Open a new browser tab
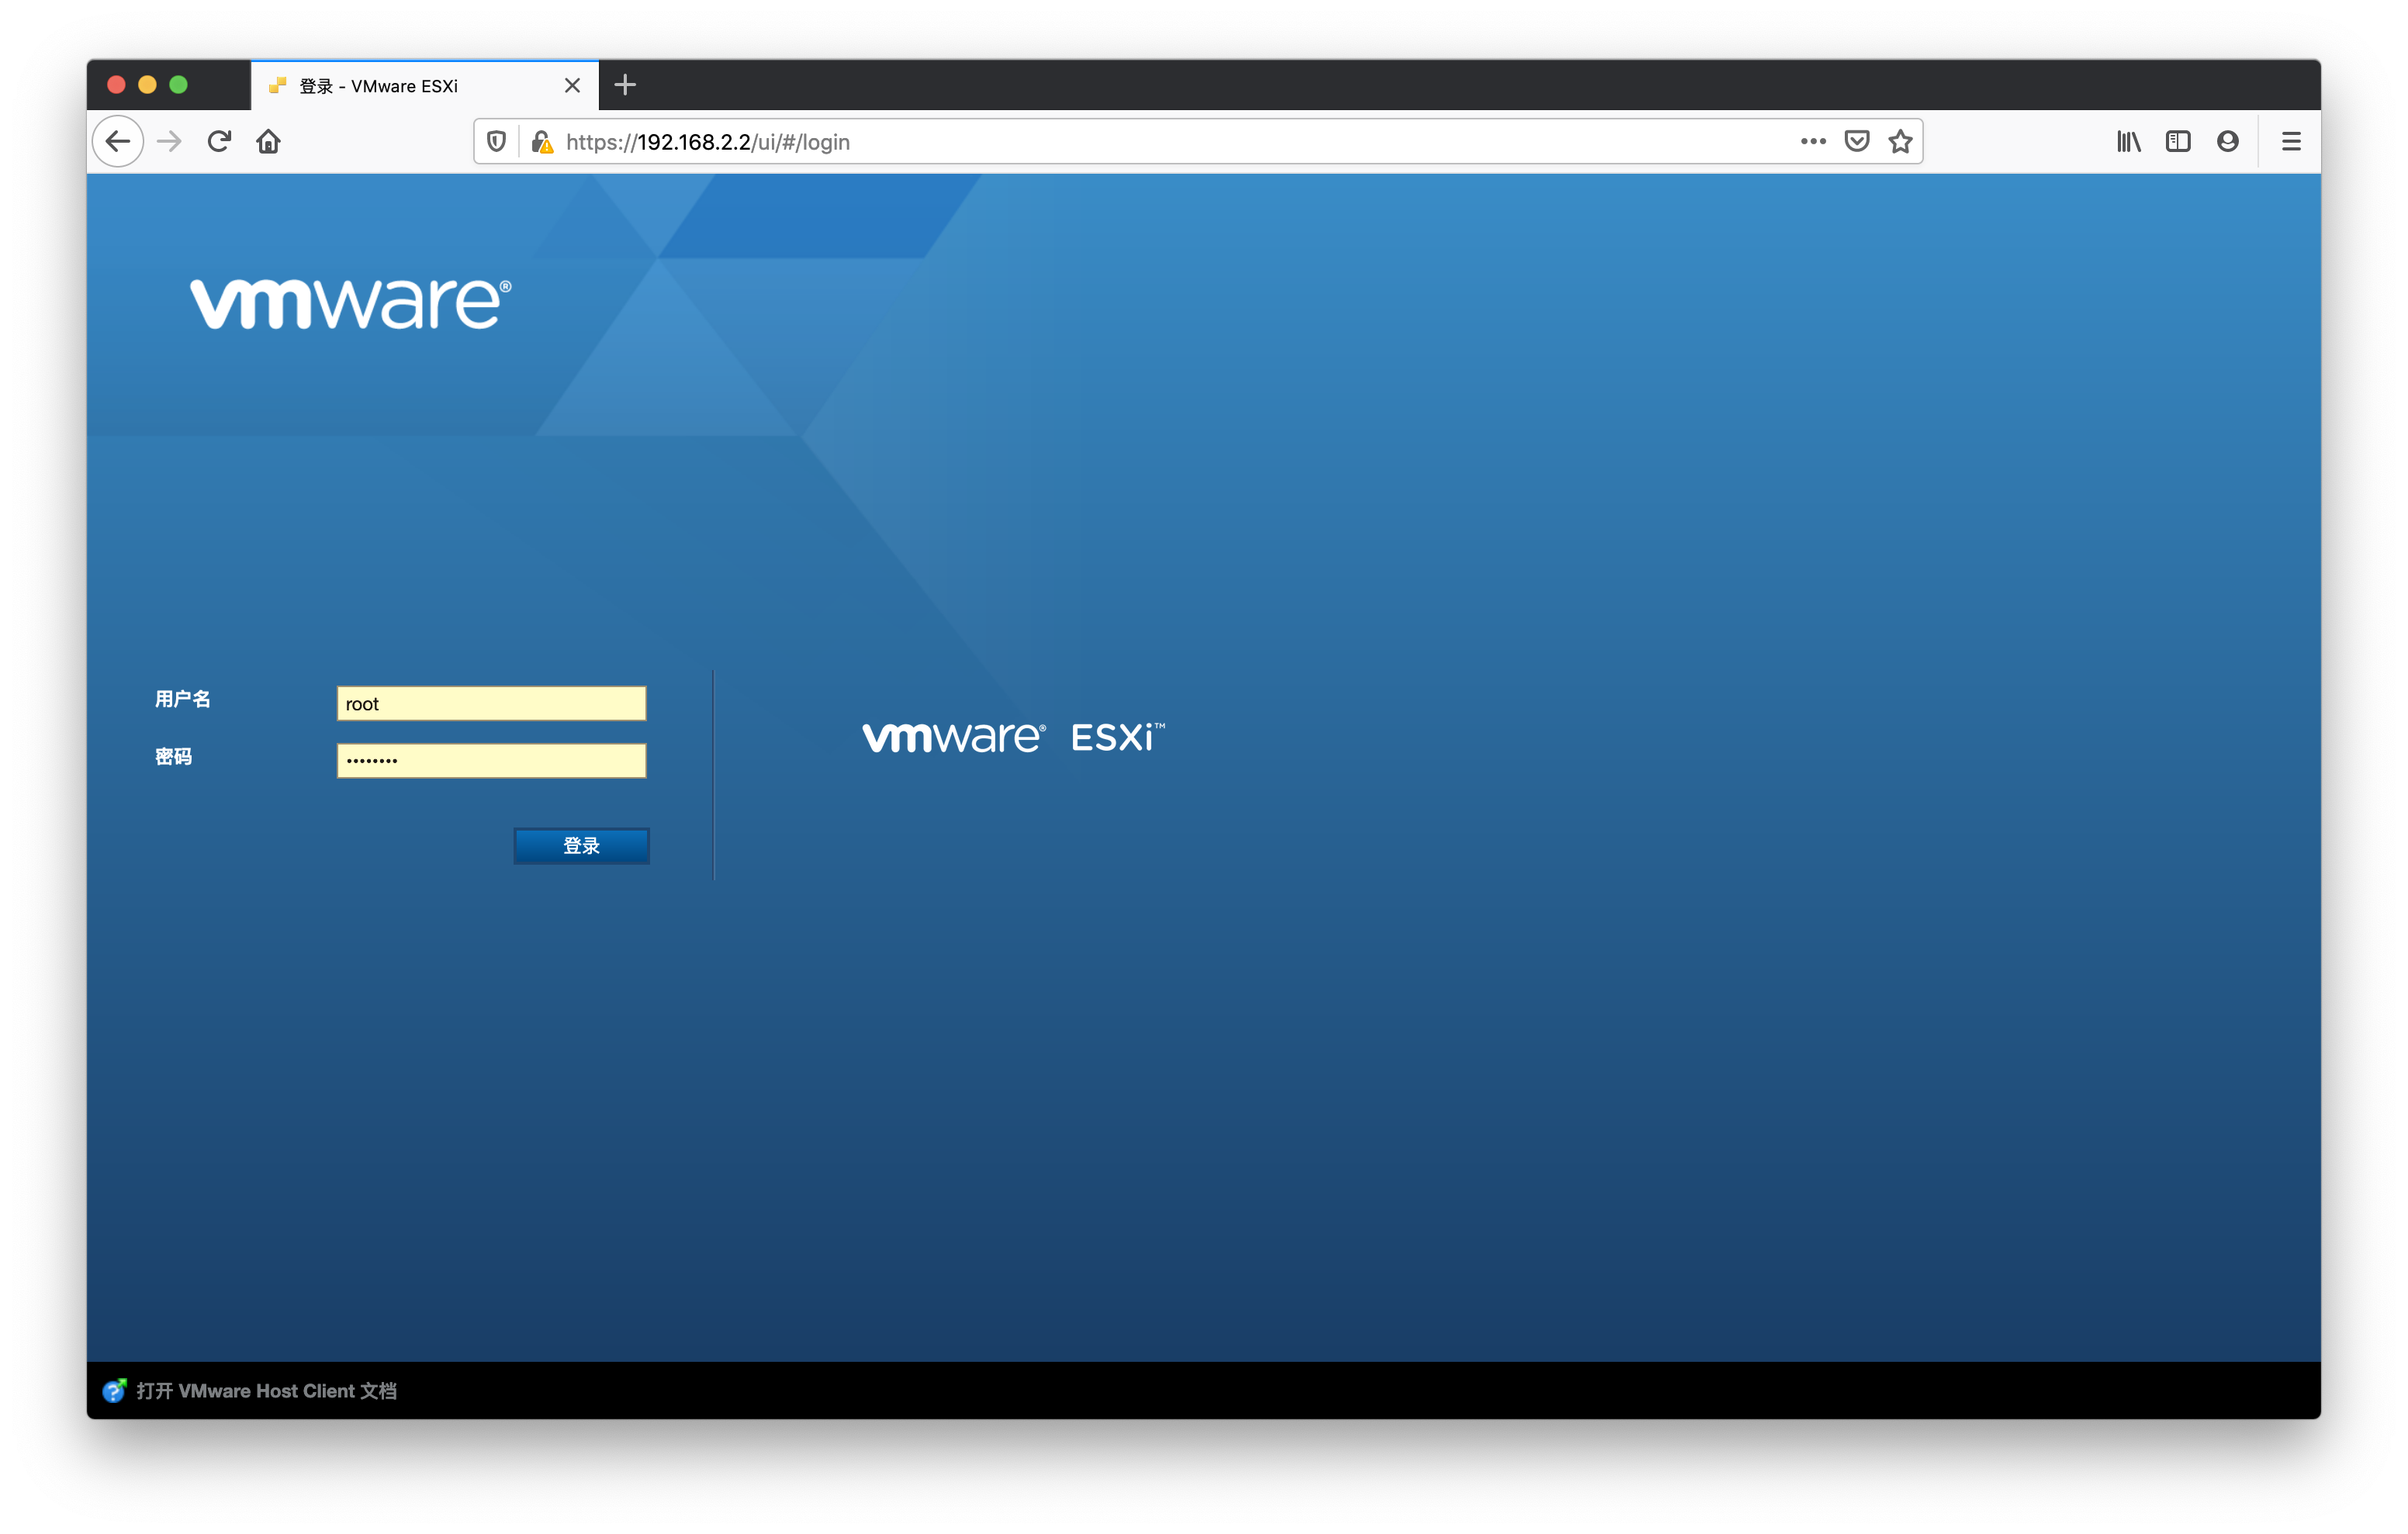Screen dimensions: 2408x1534 point(625,85)
